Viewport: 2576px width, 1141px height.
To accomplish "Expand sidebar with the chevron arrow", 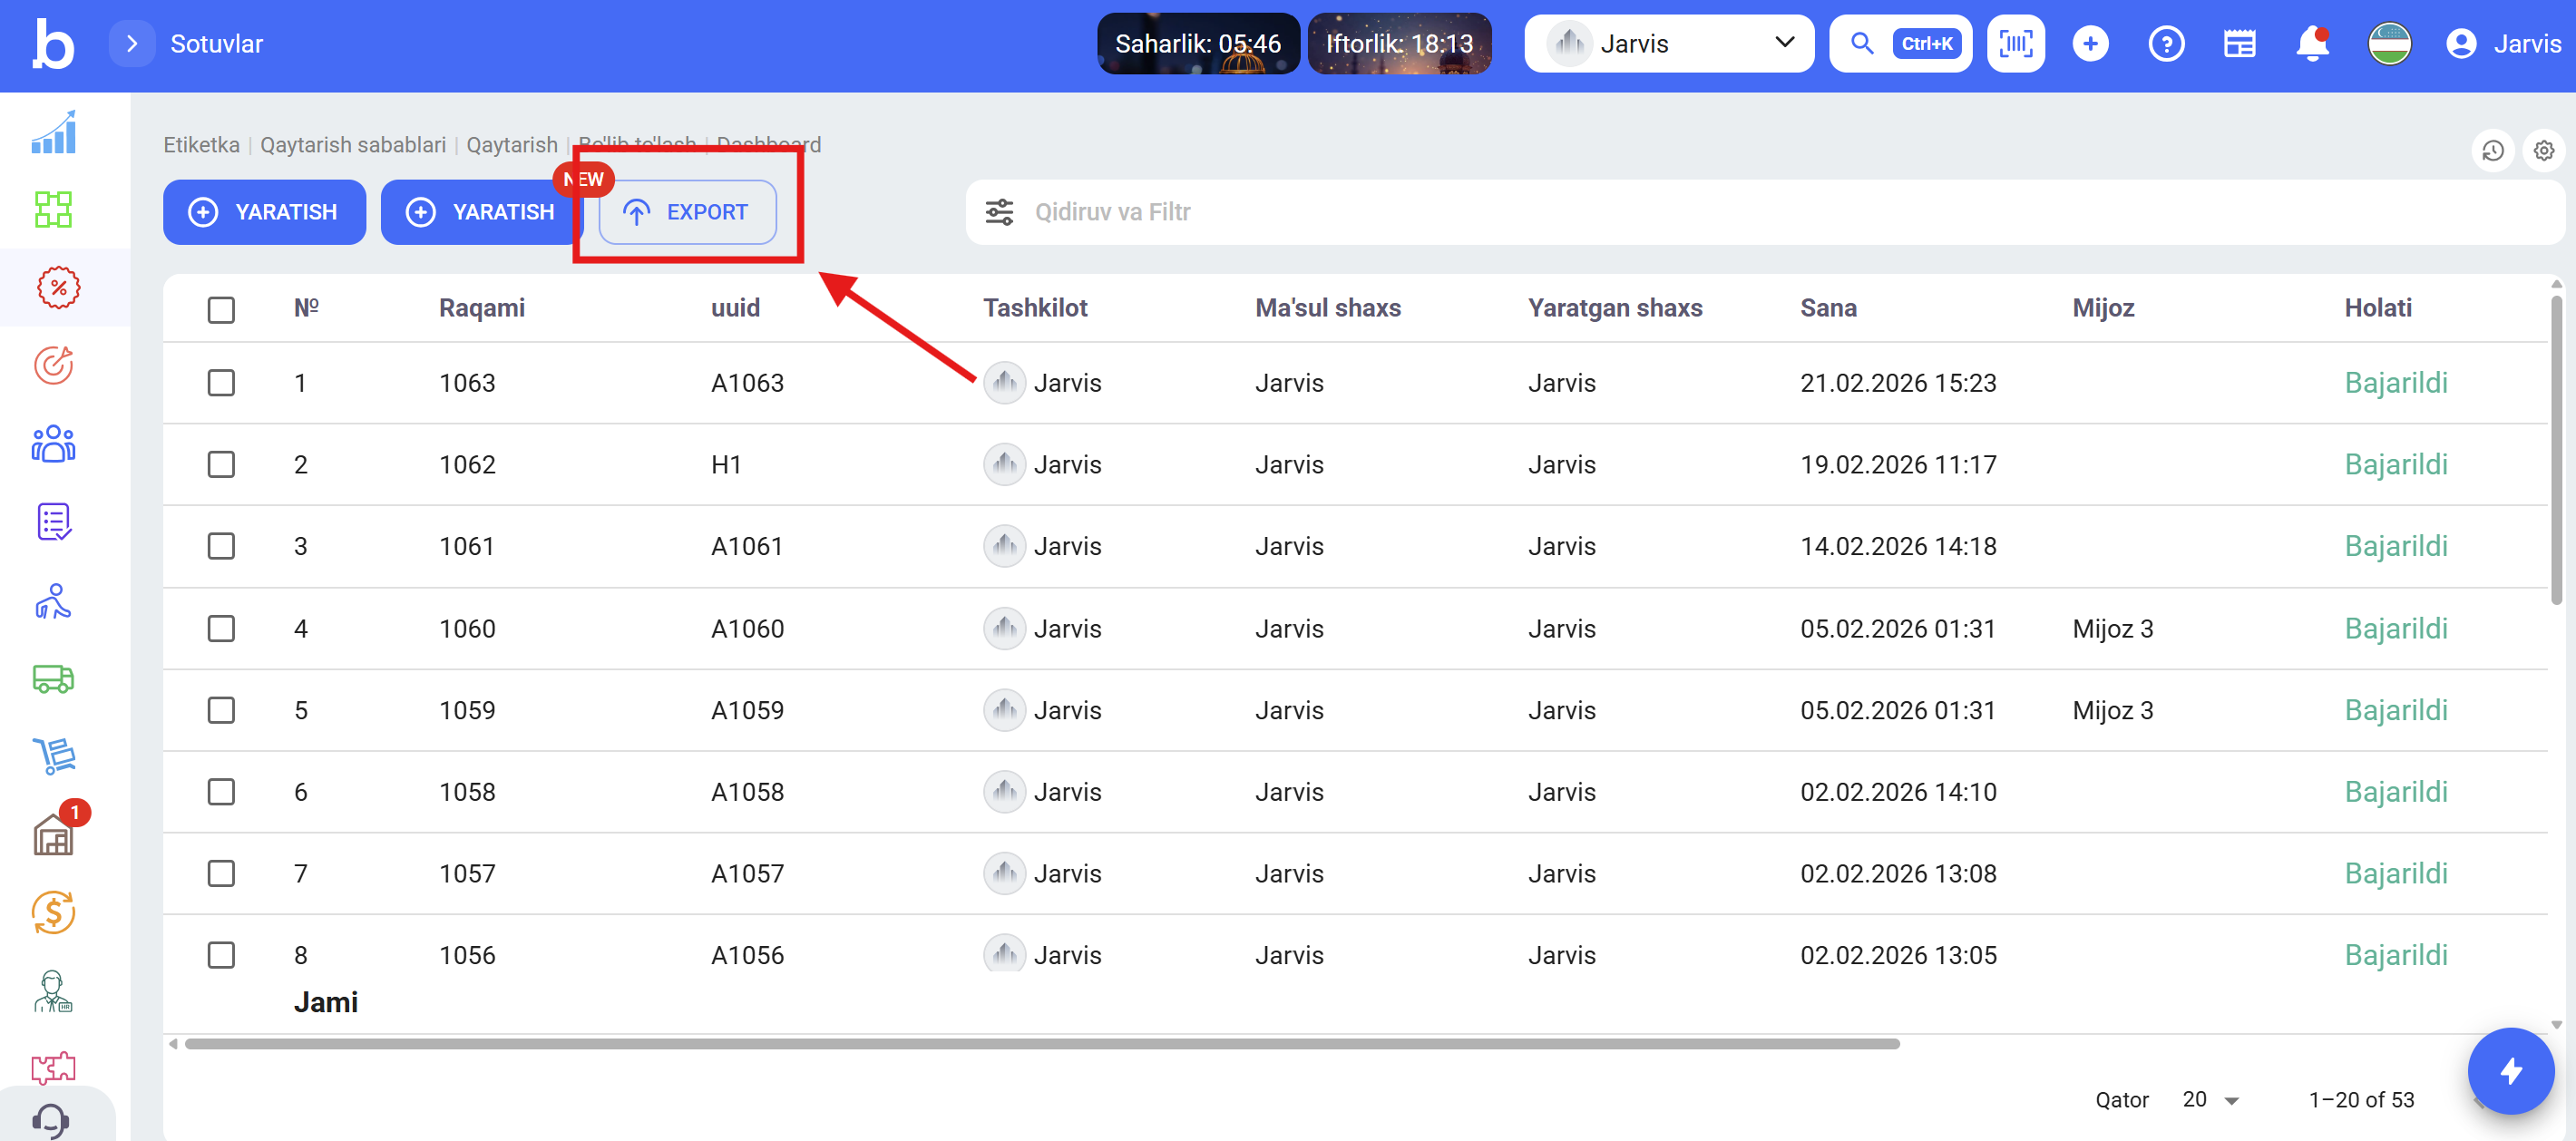I will click(132, 44).
